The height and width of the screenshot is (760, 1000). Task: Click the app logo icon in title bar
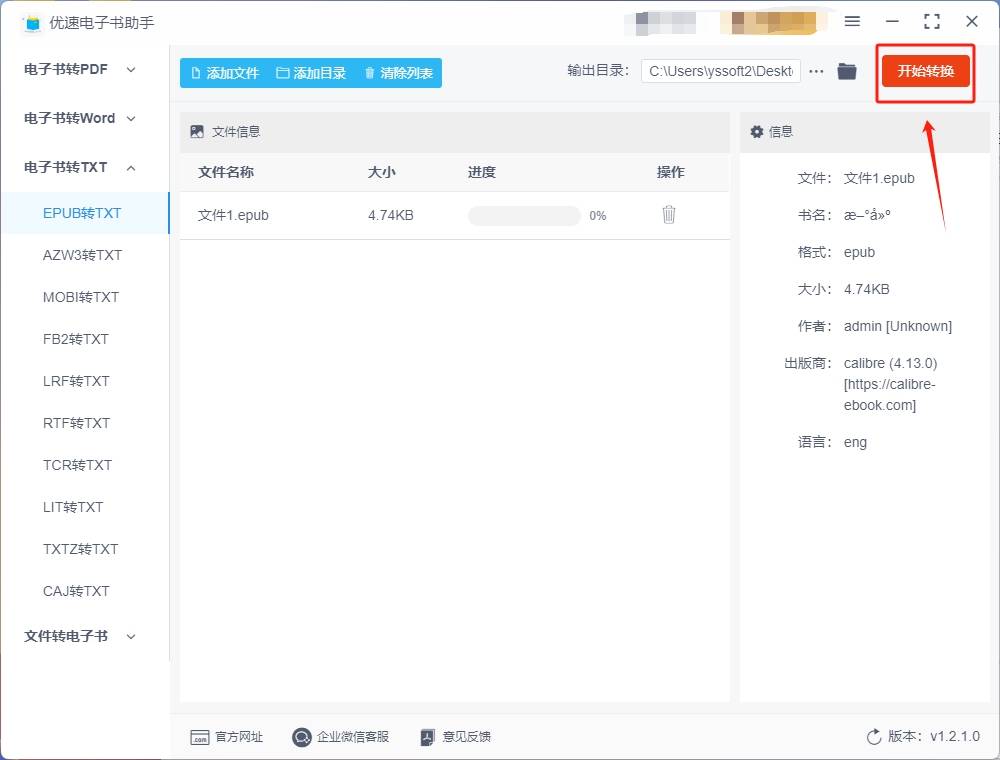[32, 24]
